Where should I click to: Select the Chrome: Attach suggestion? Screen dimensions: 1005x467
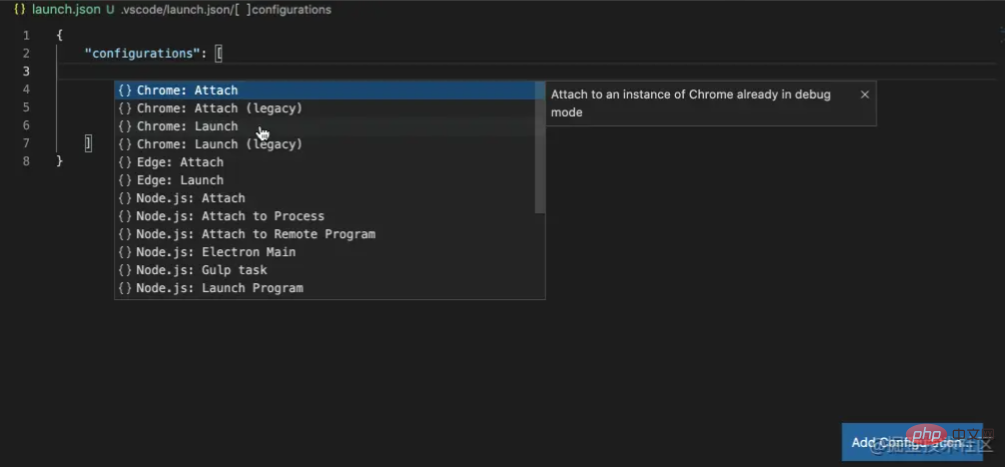[x=187, y=90]
